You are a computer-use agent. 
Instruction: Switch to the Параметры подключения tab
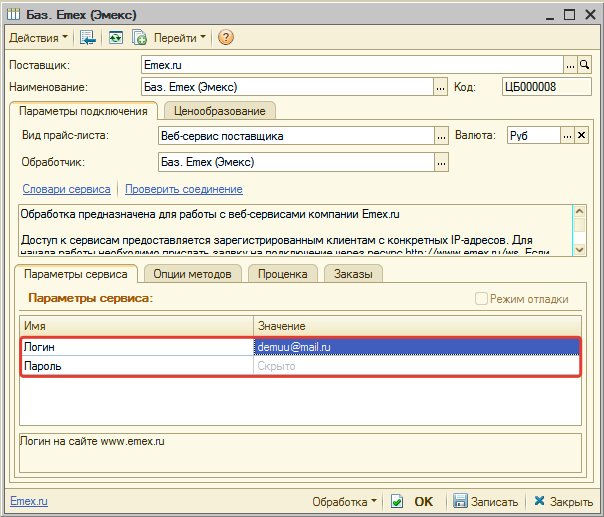click(x=83, y=111)
